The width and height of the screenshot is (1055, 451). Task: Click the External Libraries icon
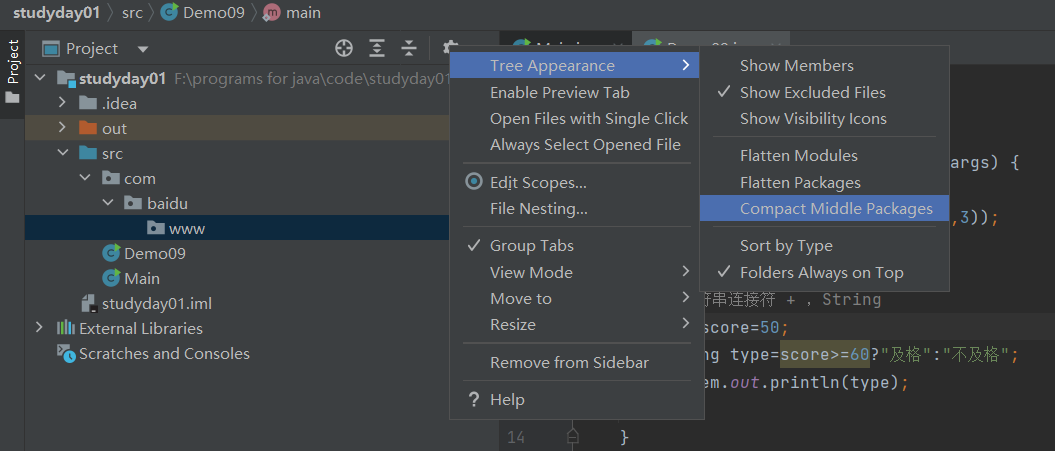click(x=66, y=328)
